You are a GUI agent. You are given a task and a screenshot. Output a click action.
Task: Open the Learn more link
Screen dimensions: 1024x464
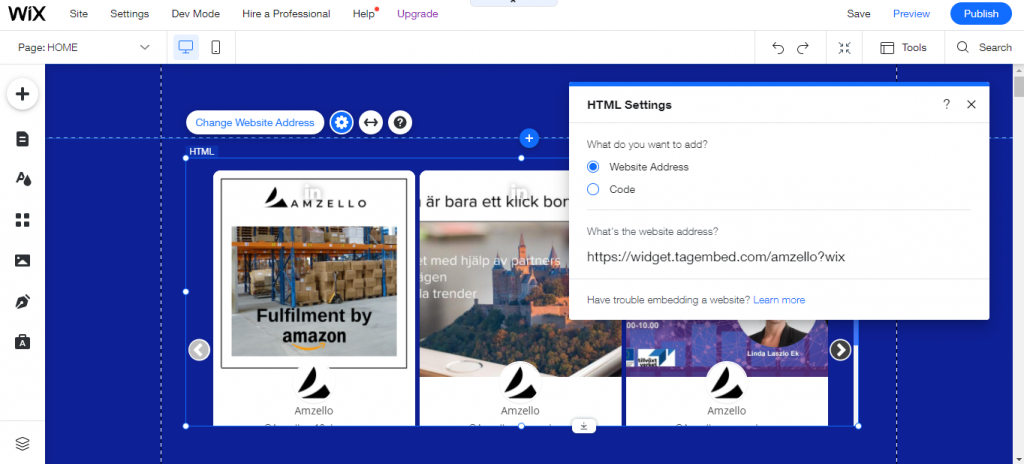pyautogui.click(x=778, y=300)
